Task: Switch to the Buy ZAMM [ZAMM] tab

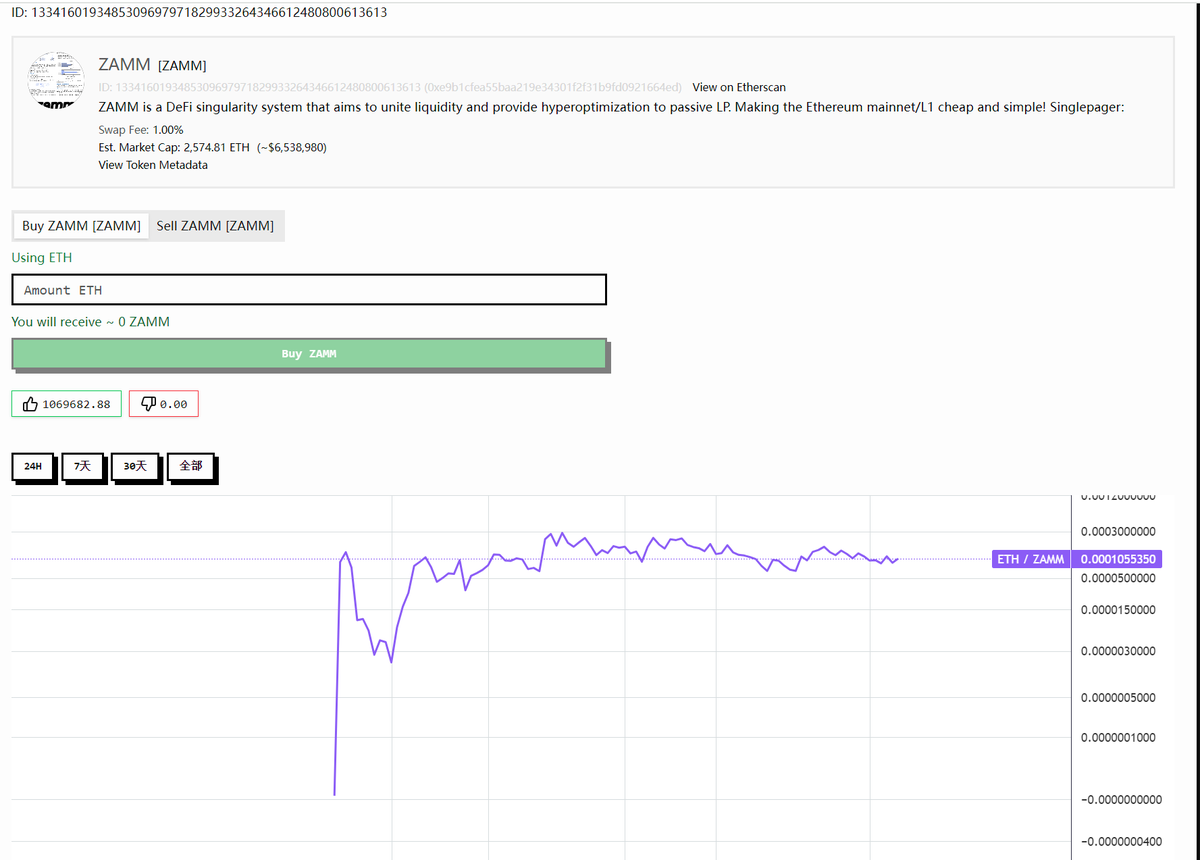Action: click(x=81, y=226)
